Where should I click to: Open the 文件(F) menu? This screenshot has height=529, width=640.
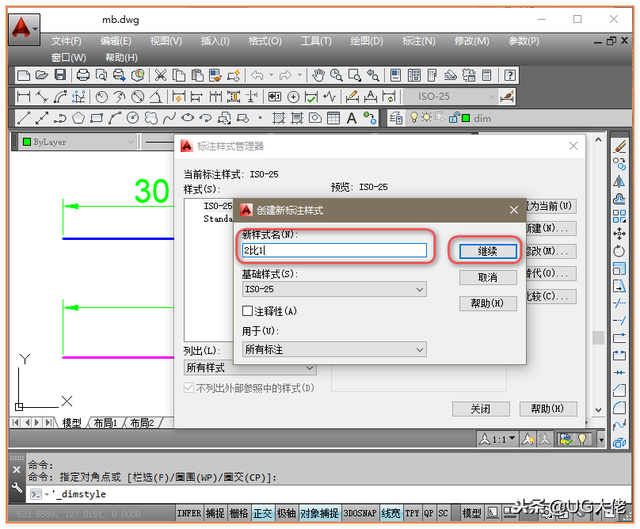click(66, 41)
